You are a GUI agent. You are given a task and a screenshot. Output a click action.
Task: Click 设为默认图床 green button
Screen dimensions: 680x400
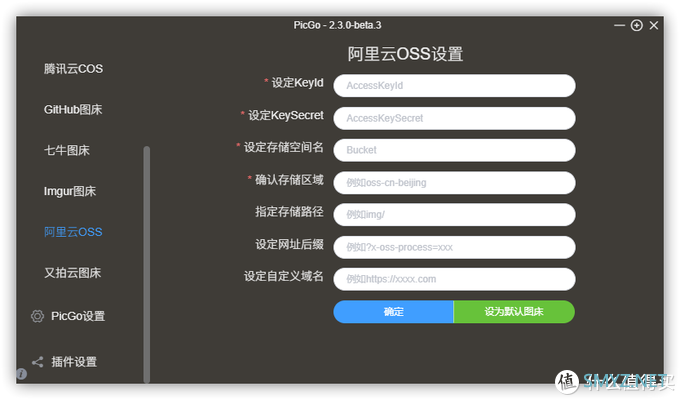point(514,311)
